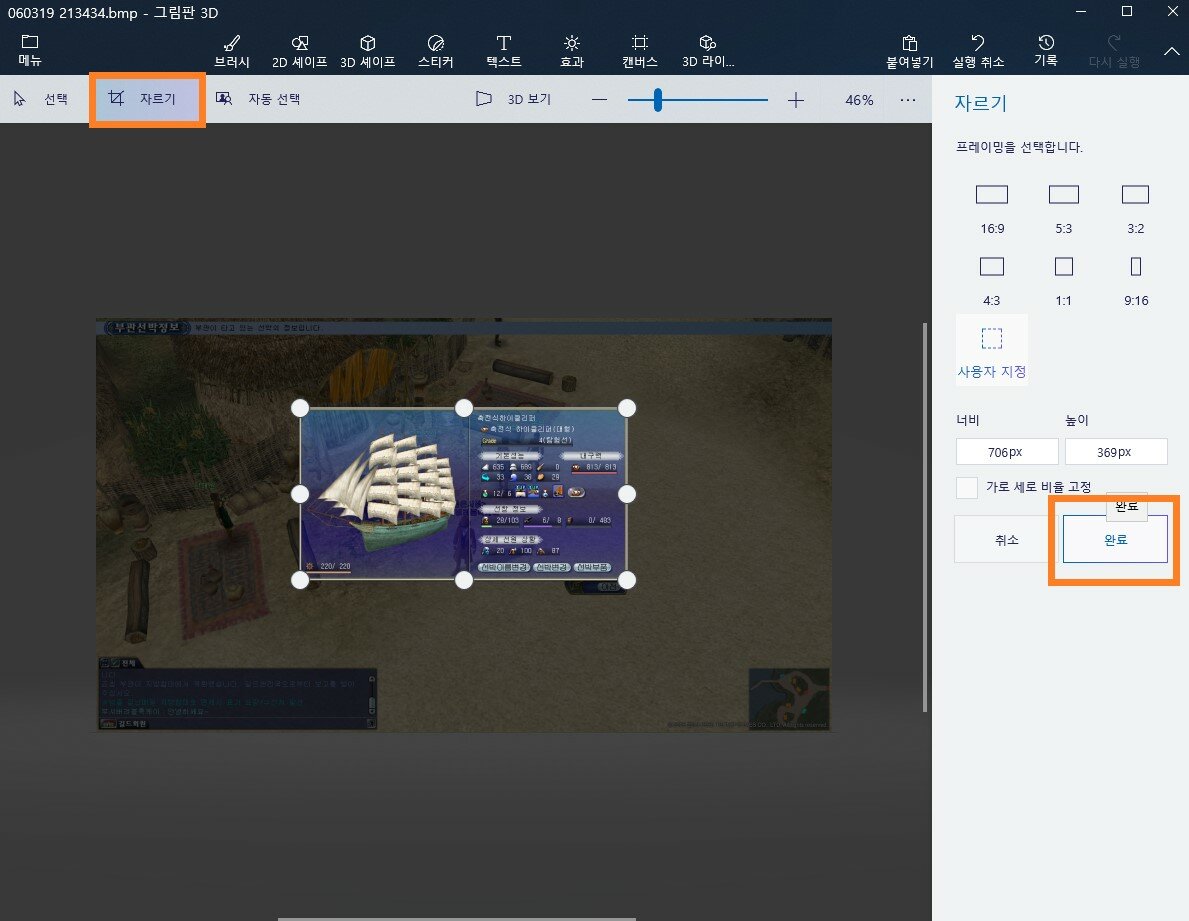Click the 높이 height field
The width and height of the screenshot is (1189, 921).
tap(1115, 452)
